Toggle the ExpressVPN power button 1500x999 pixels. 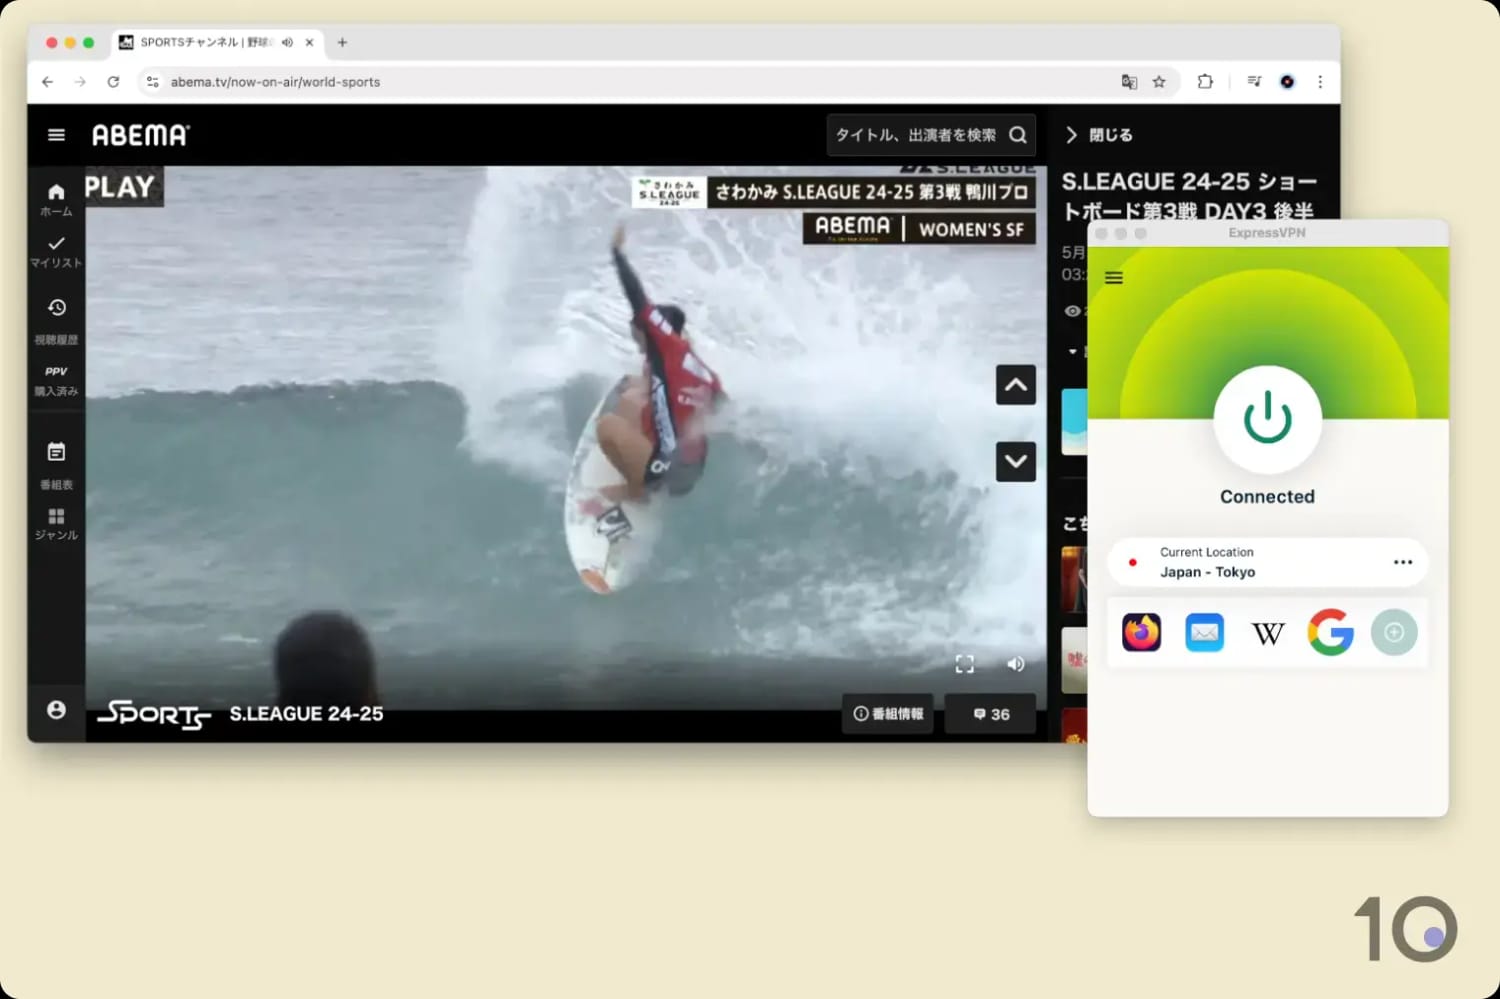click(x=1267, y=419)
